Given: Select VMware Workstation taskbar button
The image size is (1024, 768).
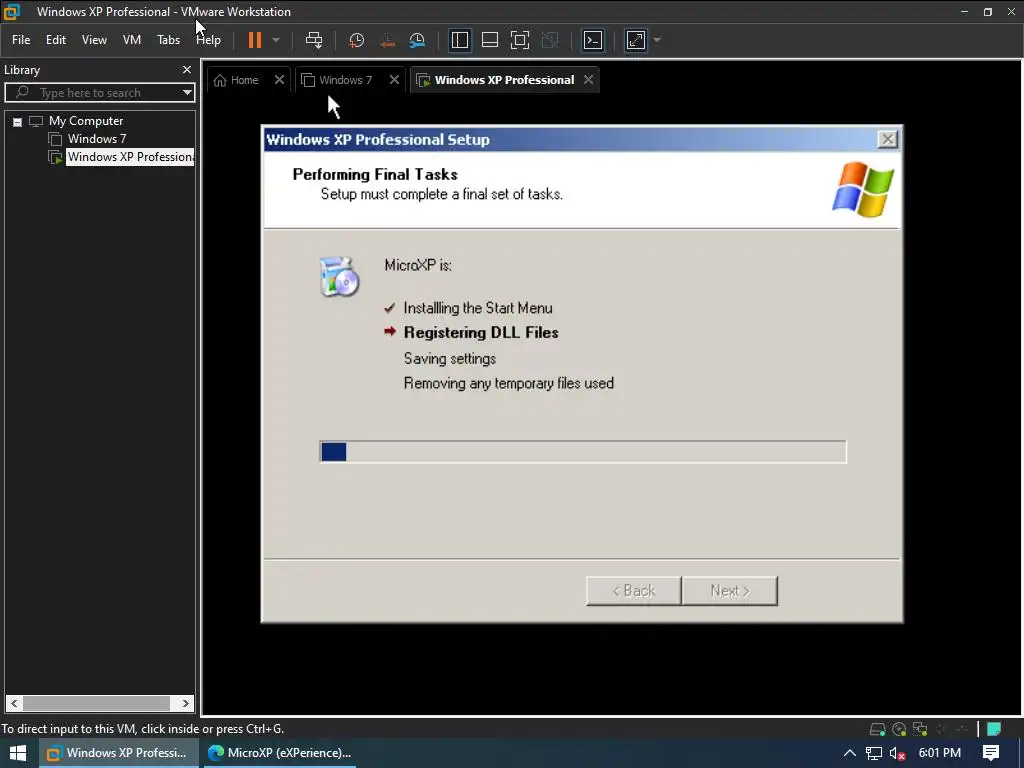Looking at the screenshot, I should (x=118, y=753).
